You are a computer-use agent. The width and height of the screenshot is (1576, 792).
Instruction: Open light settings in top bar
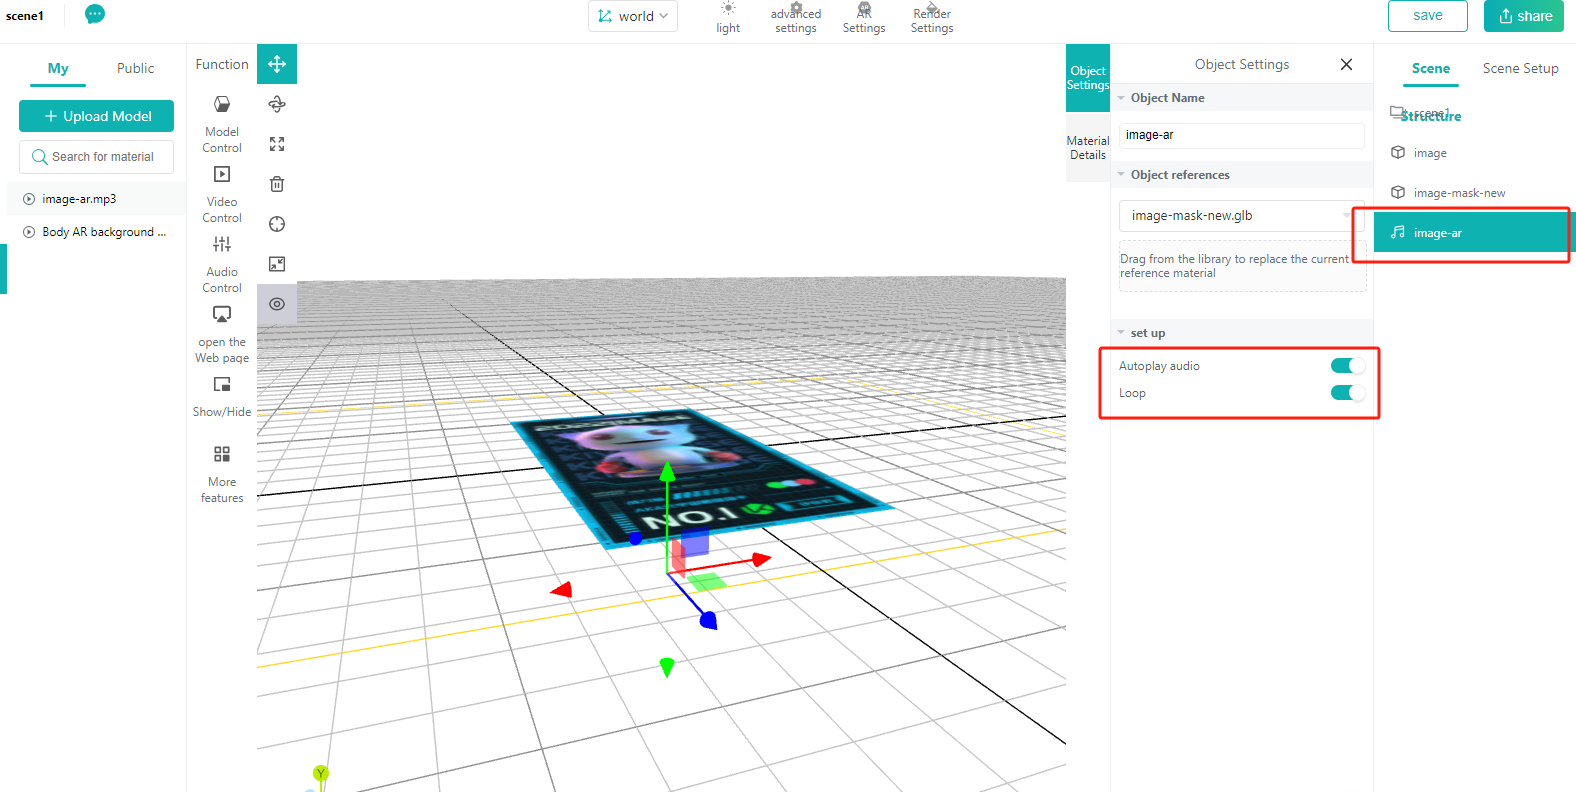(728, 18)
